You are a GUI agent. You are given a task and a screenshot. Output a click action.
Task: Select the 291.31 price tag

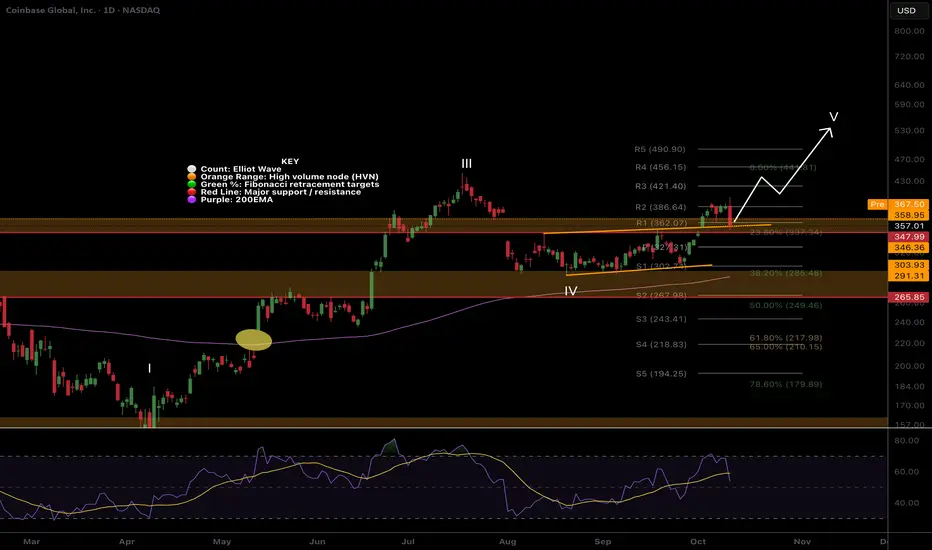909,276
